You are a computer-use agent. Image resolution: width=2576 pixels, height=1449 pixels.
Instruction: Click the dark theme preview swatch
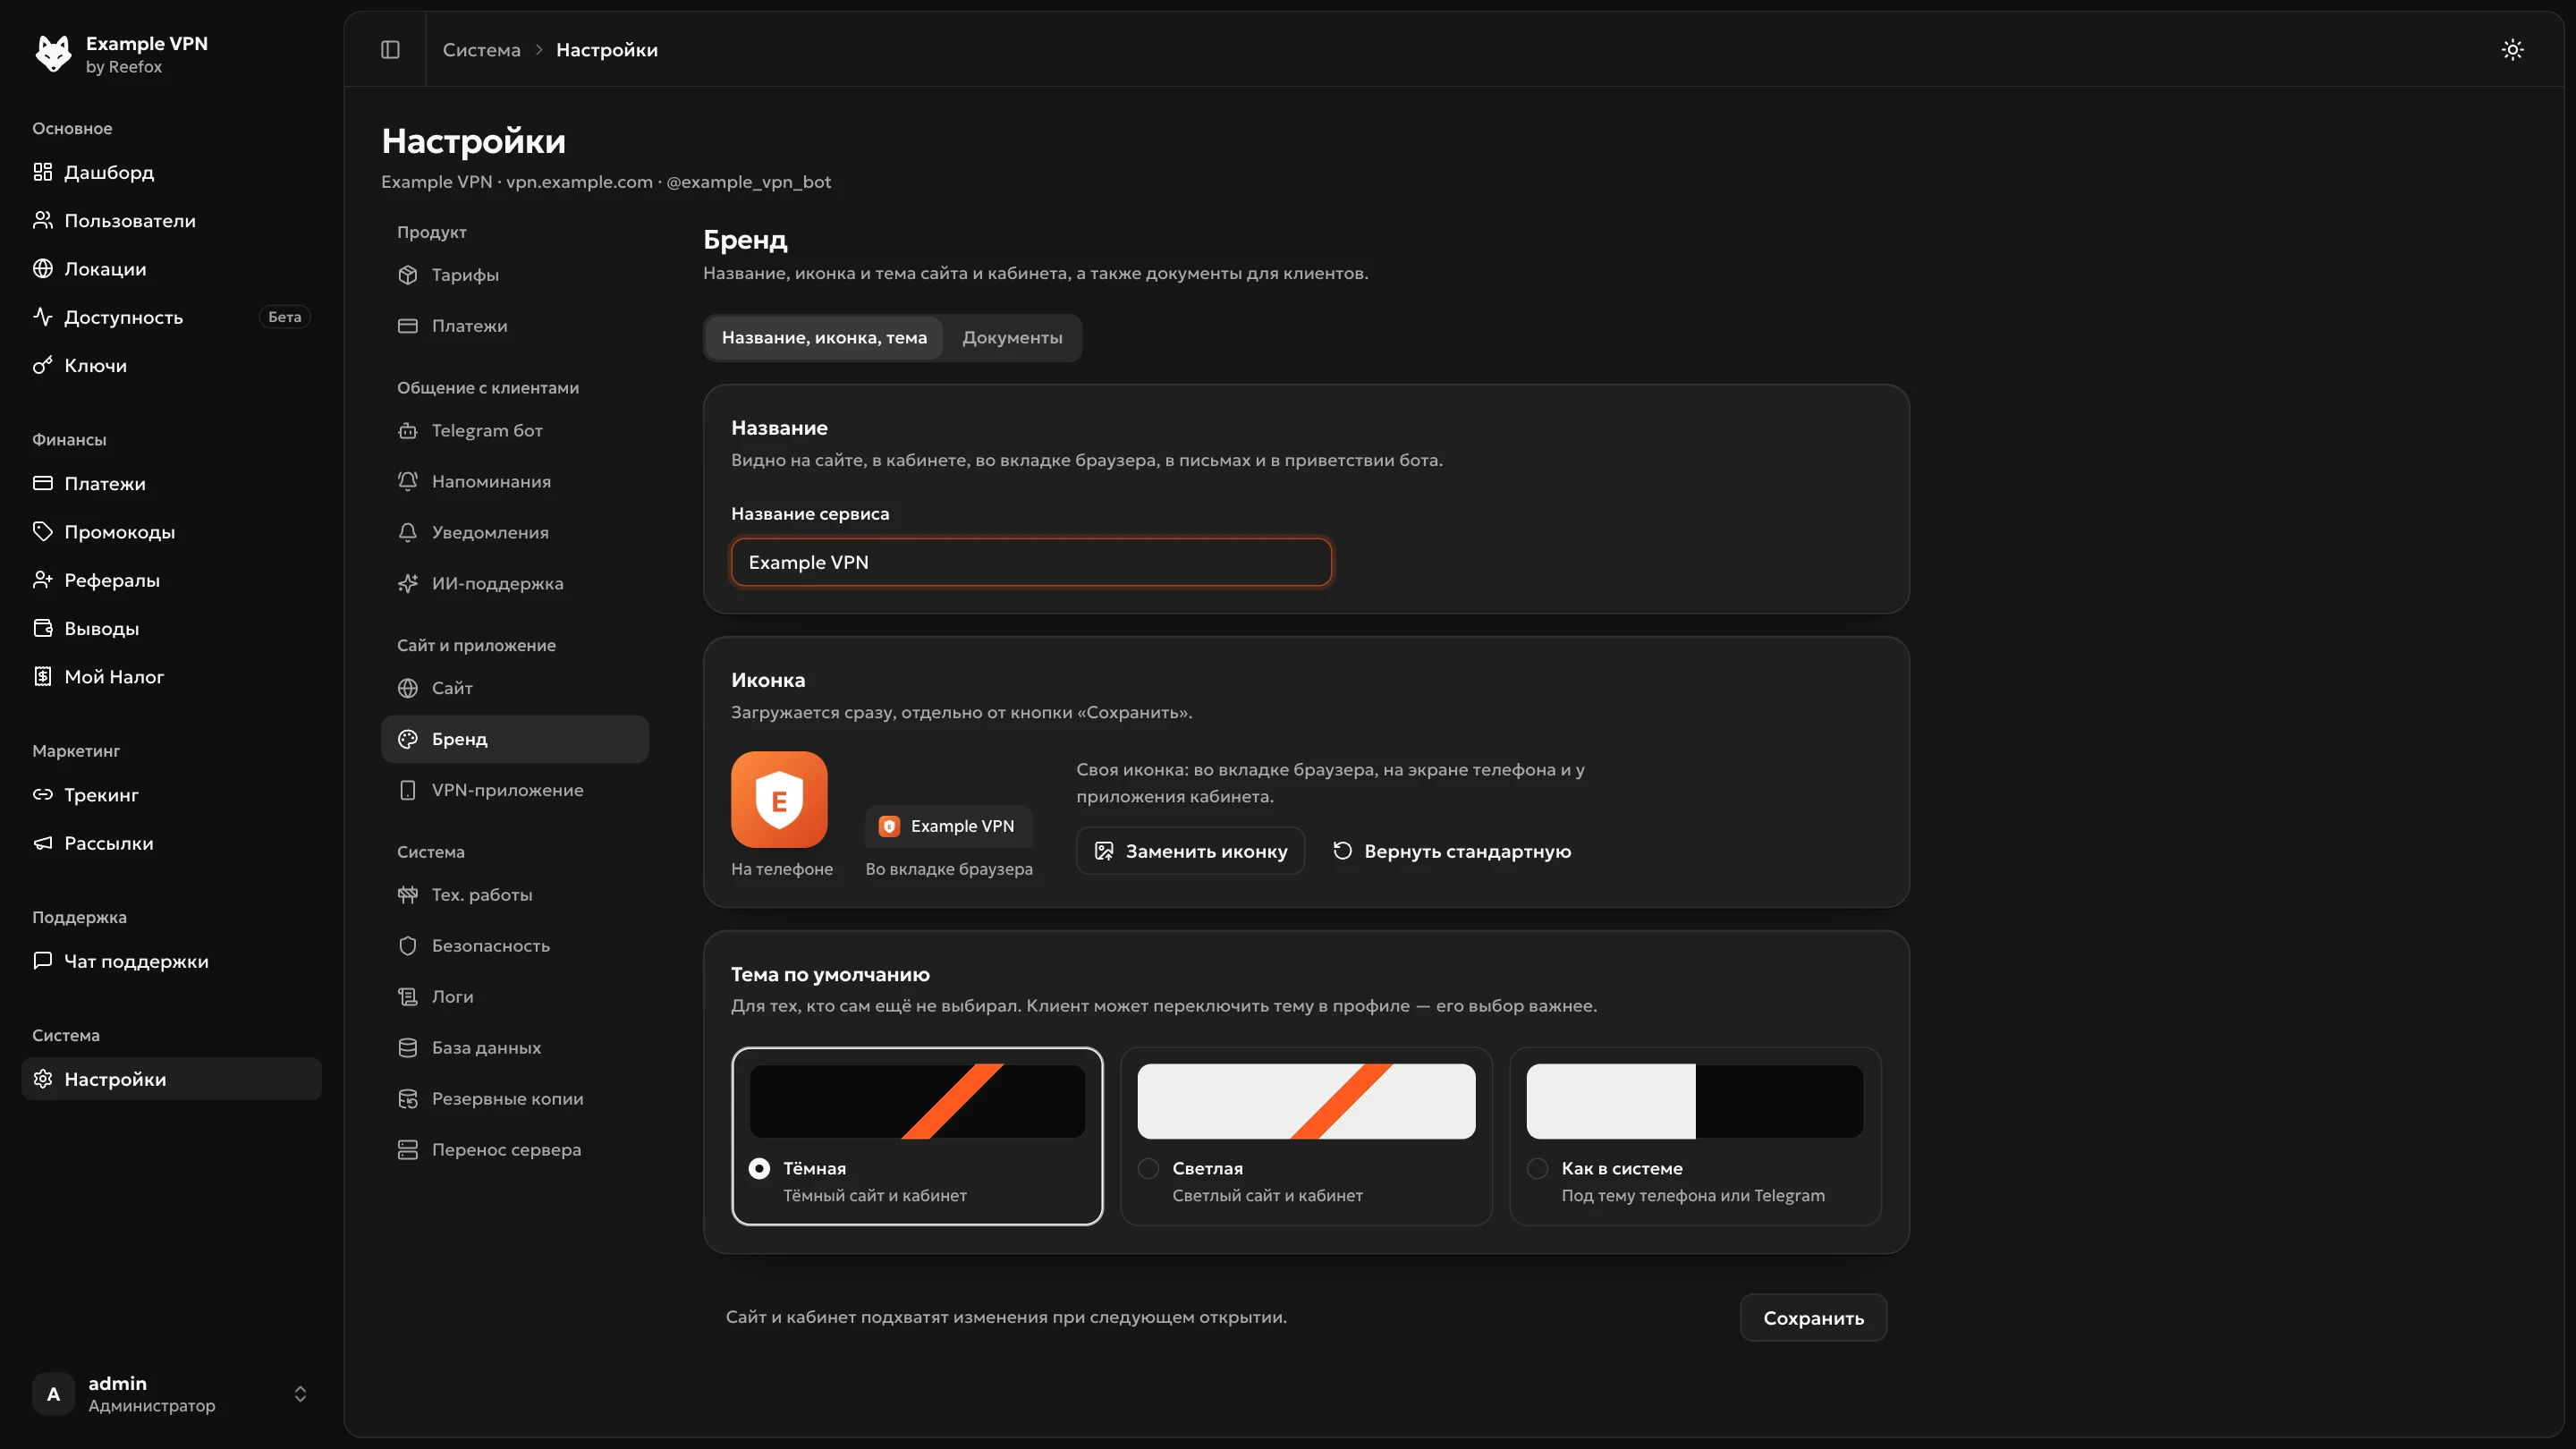[917, 1101]
